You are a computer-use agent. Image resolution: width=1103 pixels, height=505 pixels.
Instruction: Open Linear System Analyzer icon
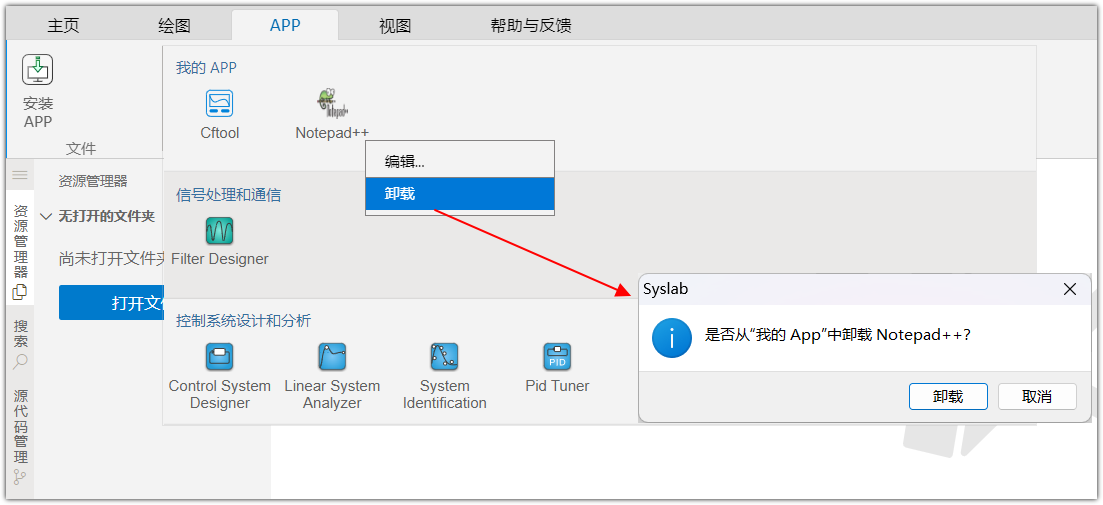click(x=332, y=357)
